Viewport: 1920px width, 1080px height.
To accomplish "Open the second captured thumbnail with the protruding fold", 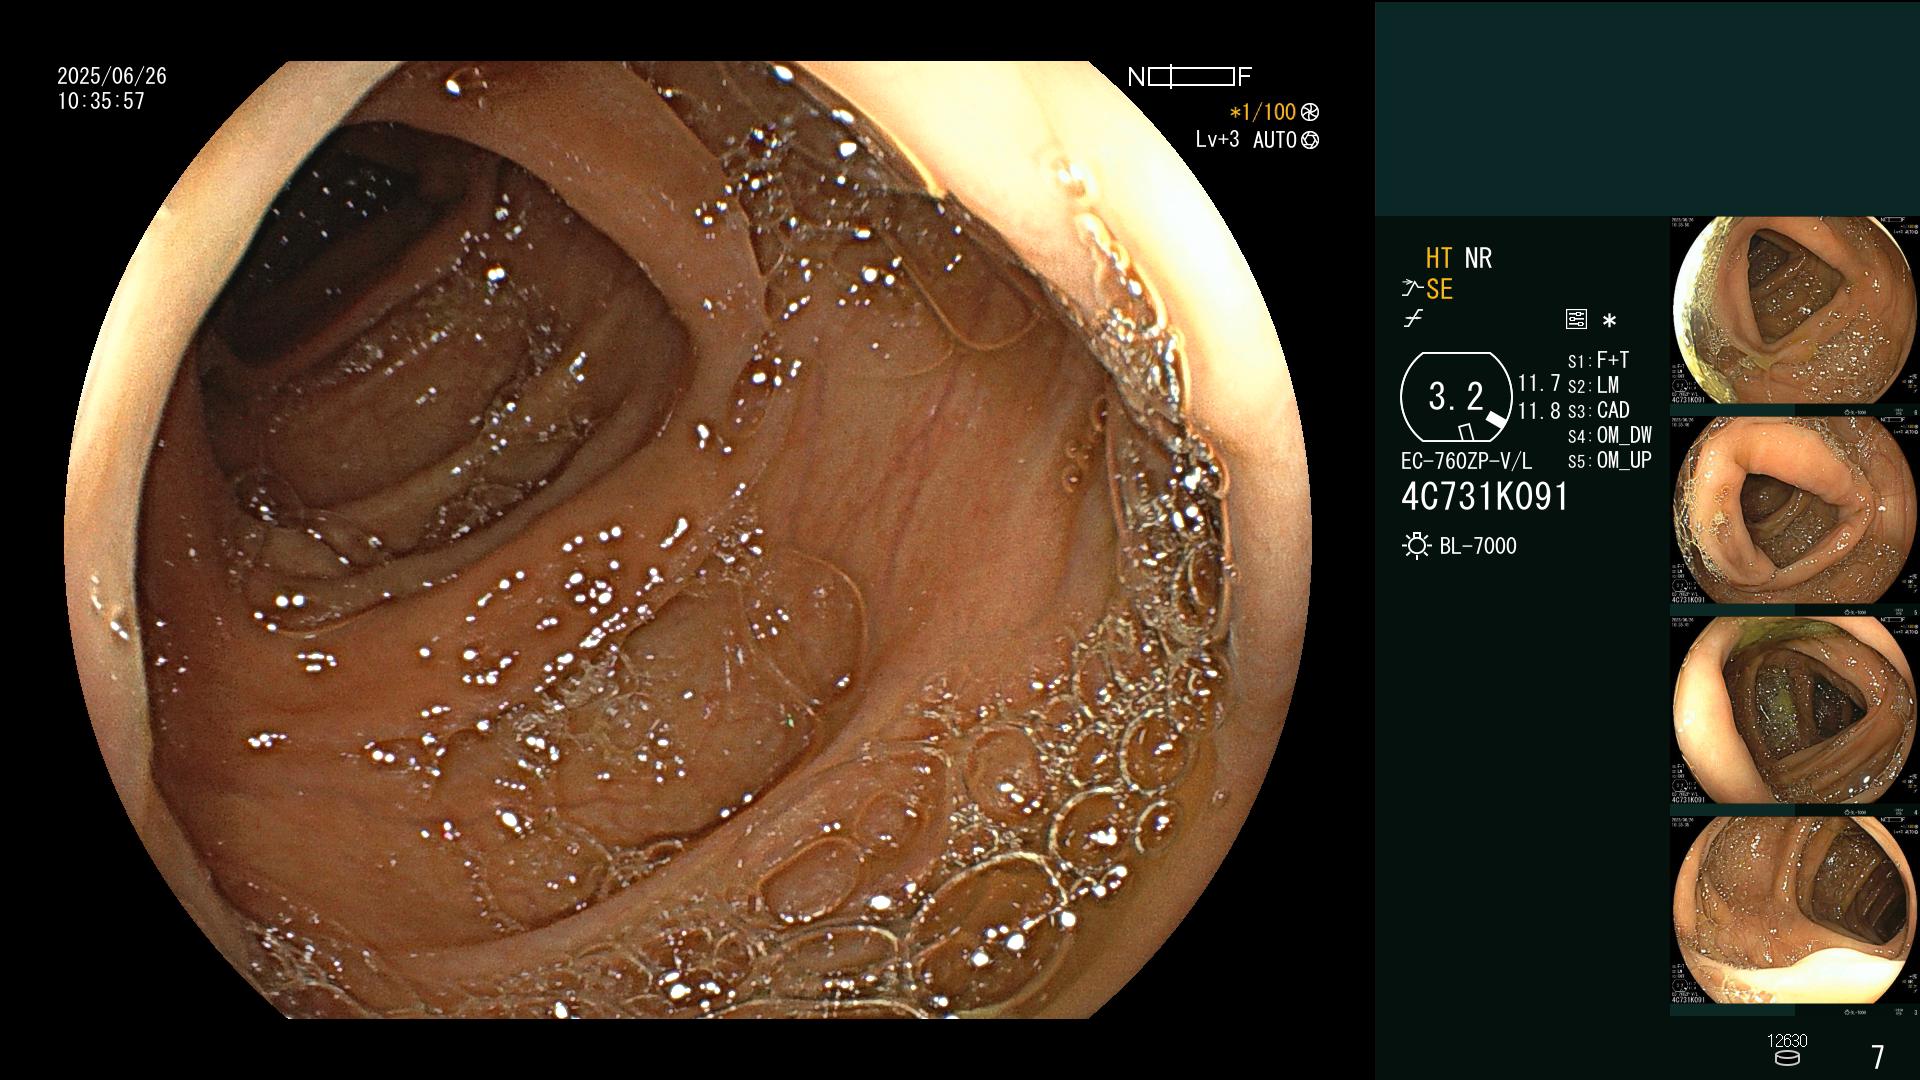I will point(1795,511).
